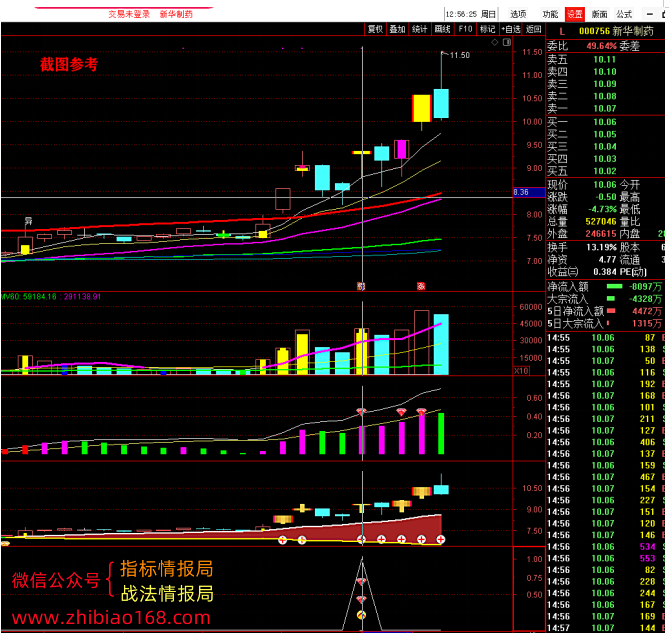The width and height of the screenshot is (669, 634).
Task: Click the 复权 toolbar button
Action: (375, 29)
